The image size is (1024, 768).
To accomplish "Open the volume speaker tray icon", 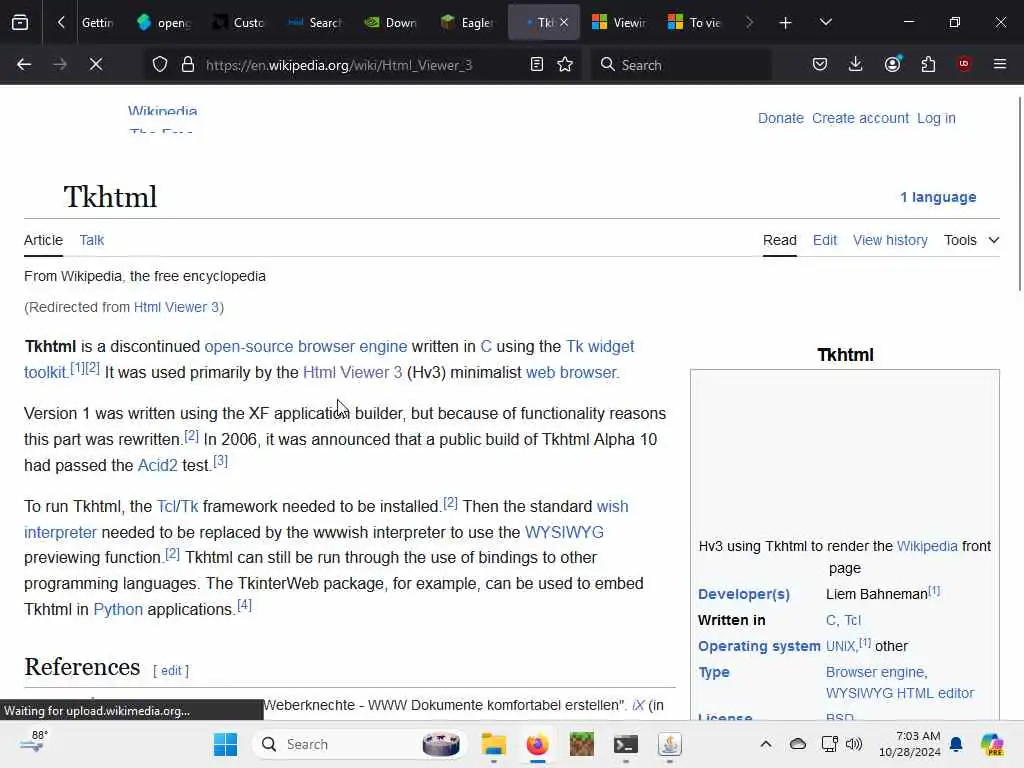I will coord(854,744).
